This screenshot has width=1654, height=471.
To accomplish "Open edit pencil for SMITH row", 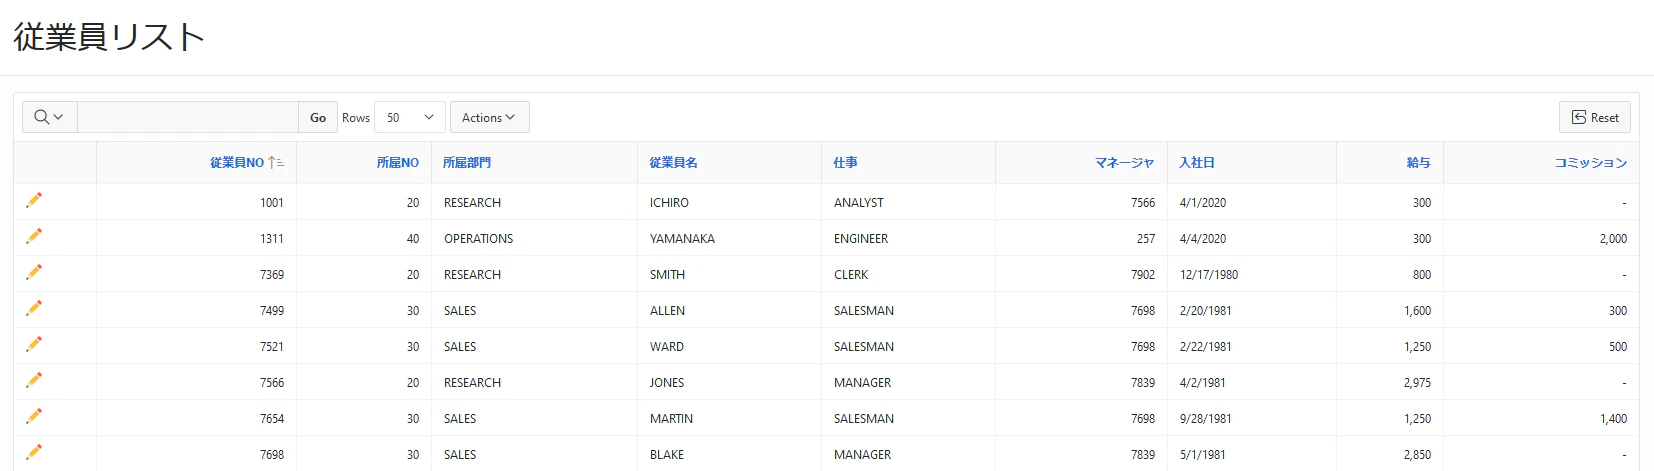I will pos(34,272).
